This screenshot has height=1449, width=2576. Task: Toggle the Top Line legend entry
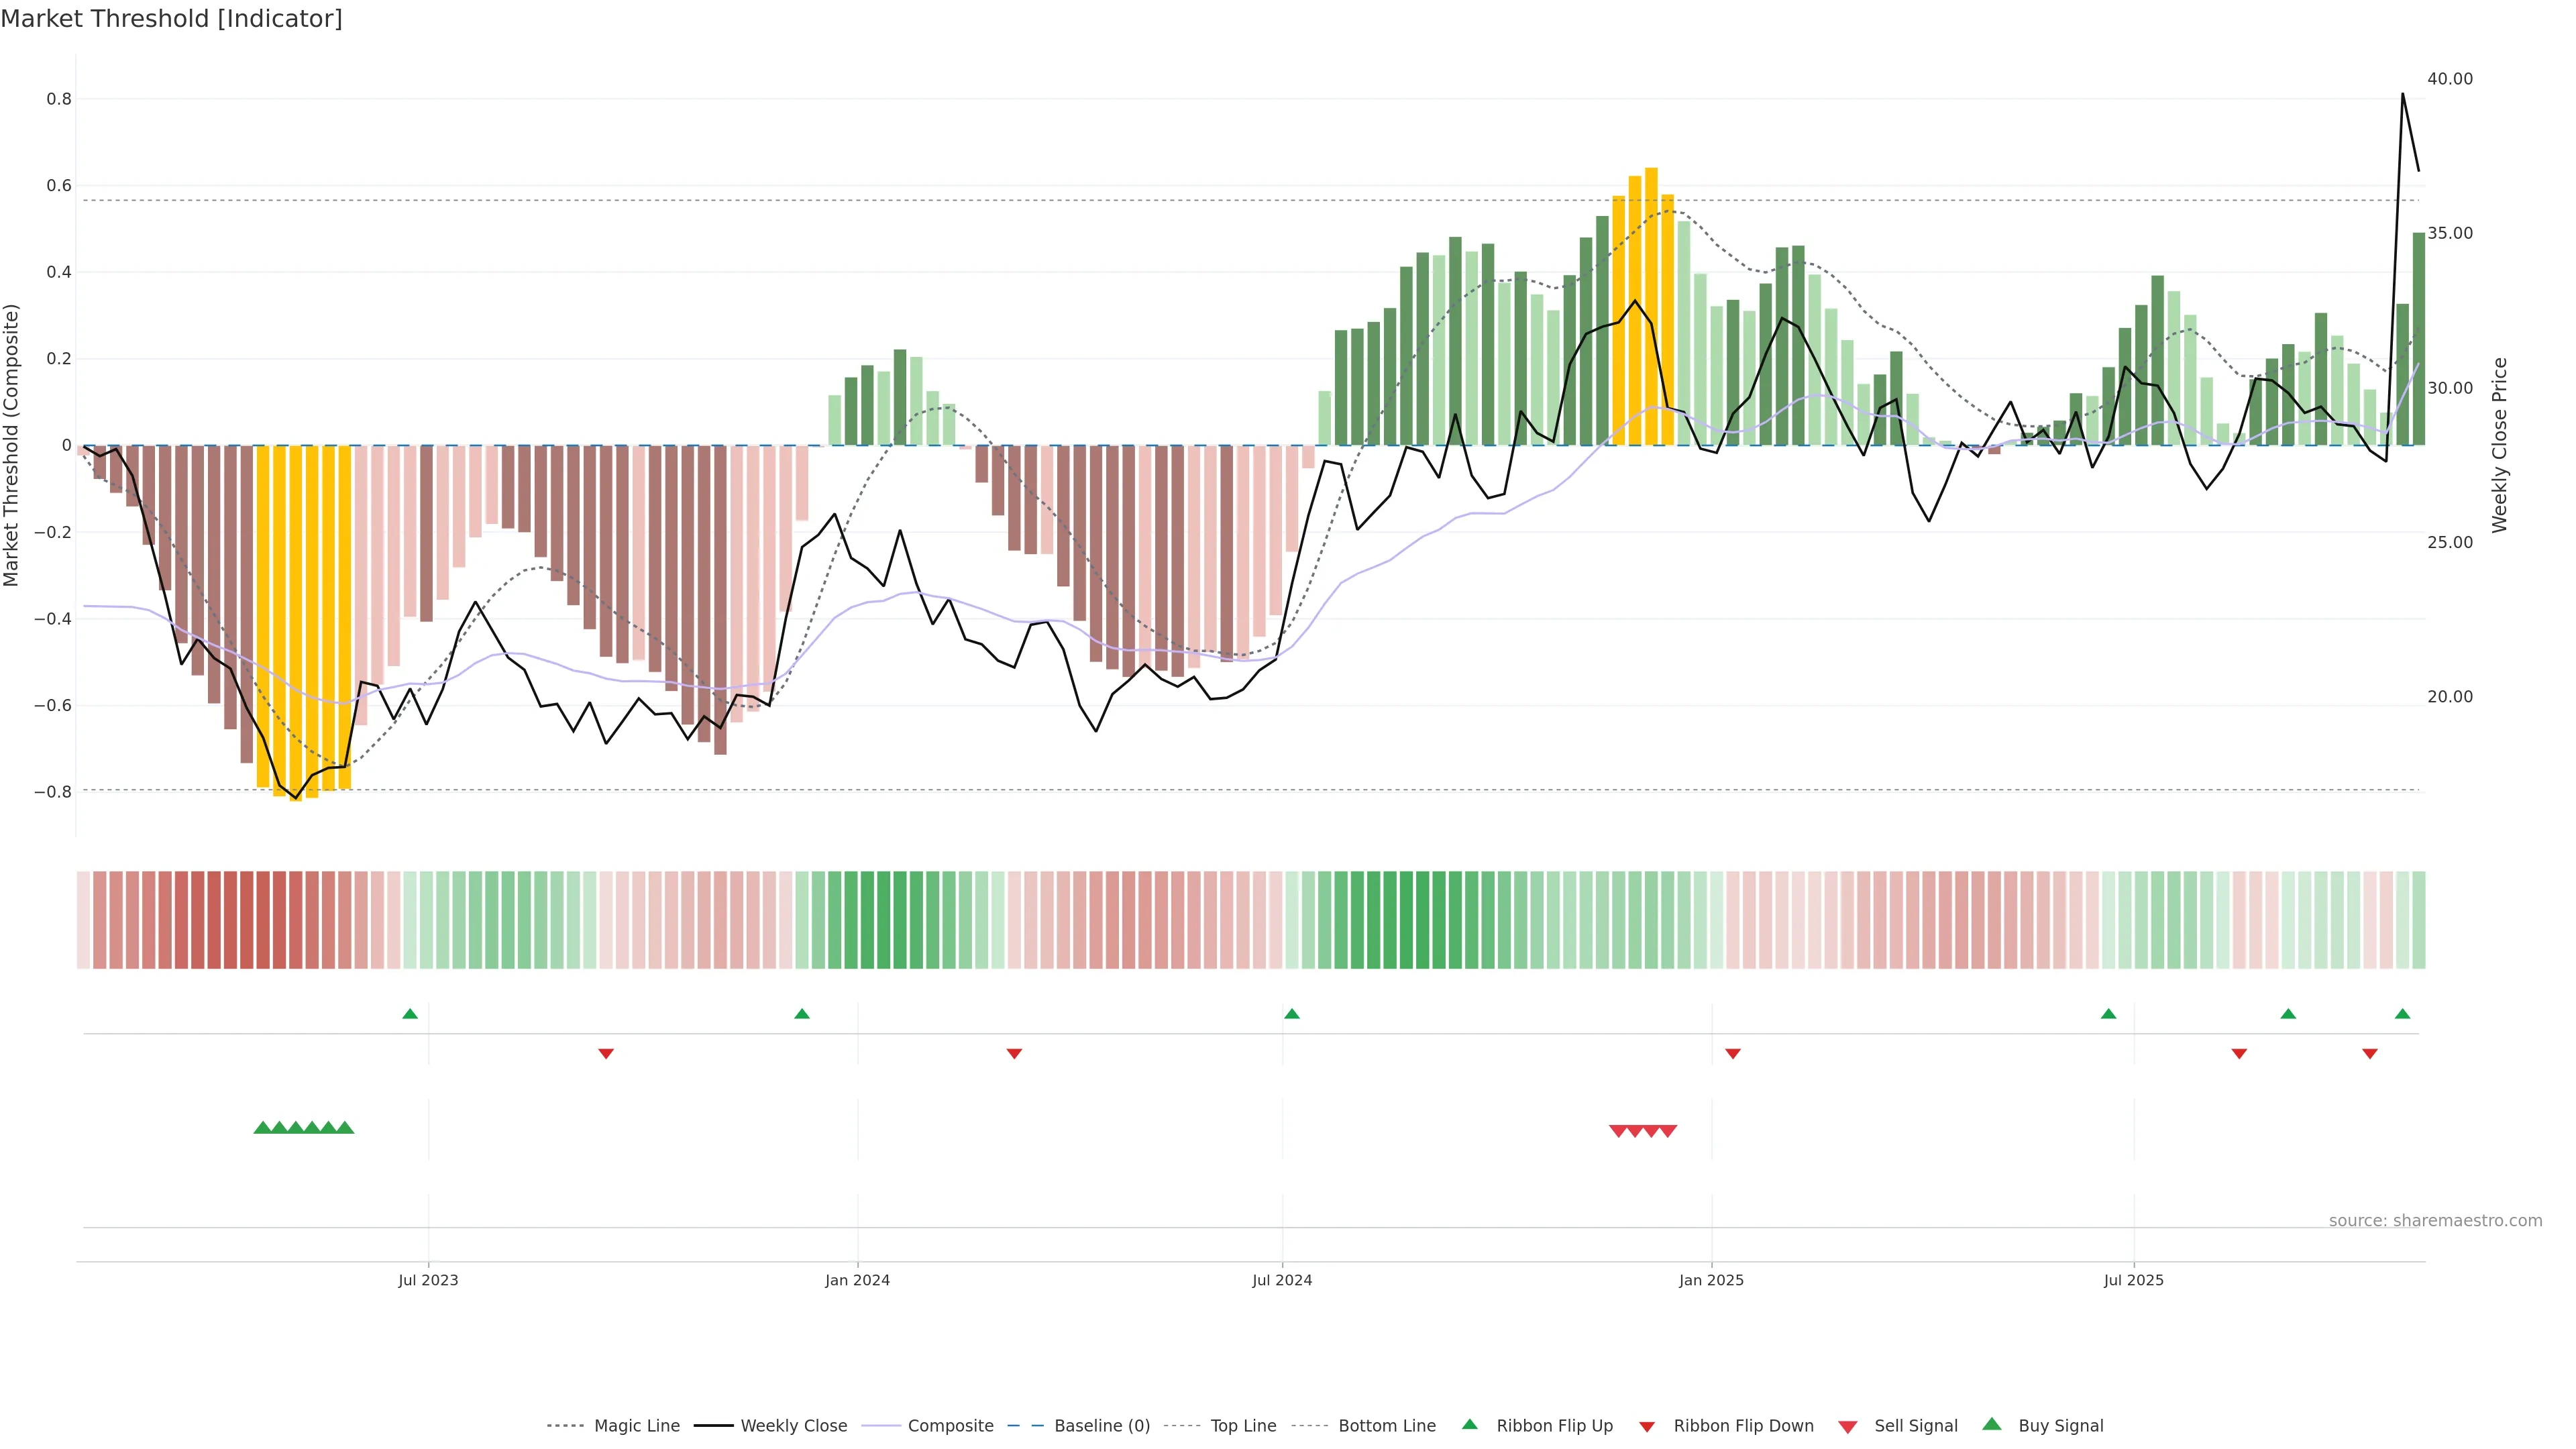1243,1426
